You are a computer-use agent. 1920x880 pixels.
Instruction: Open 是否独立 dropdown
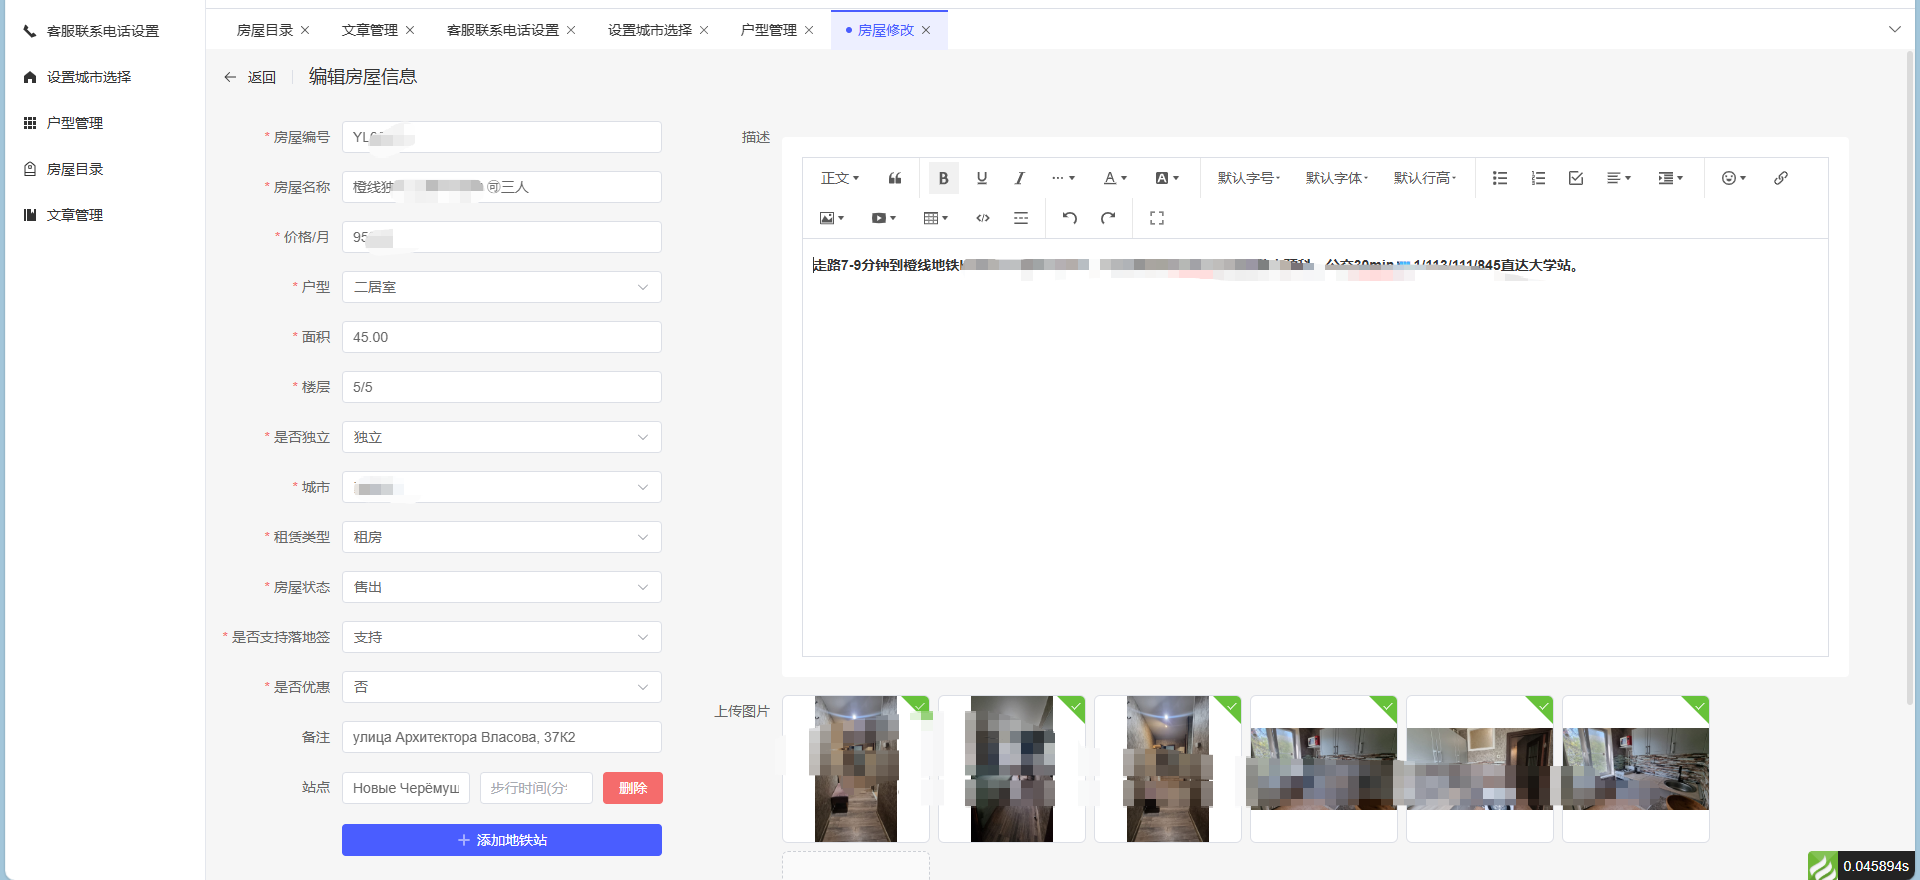coord(502,437)
